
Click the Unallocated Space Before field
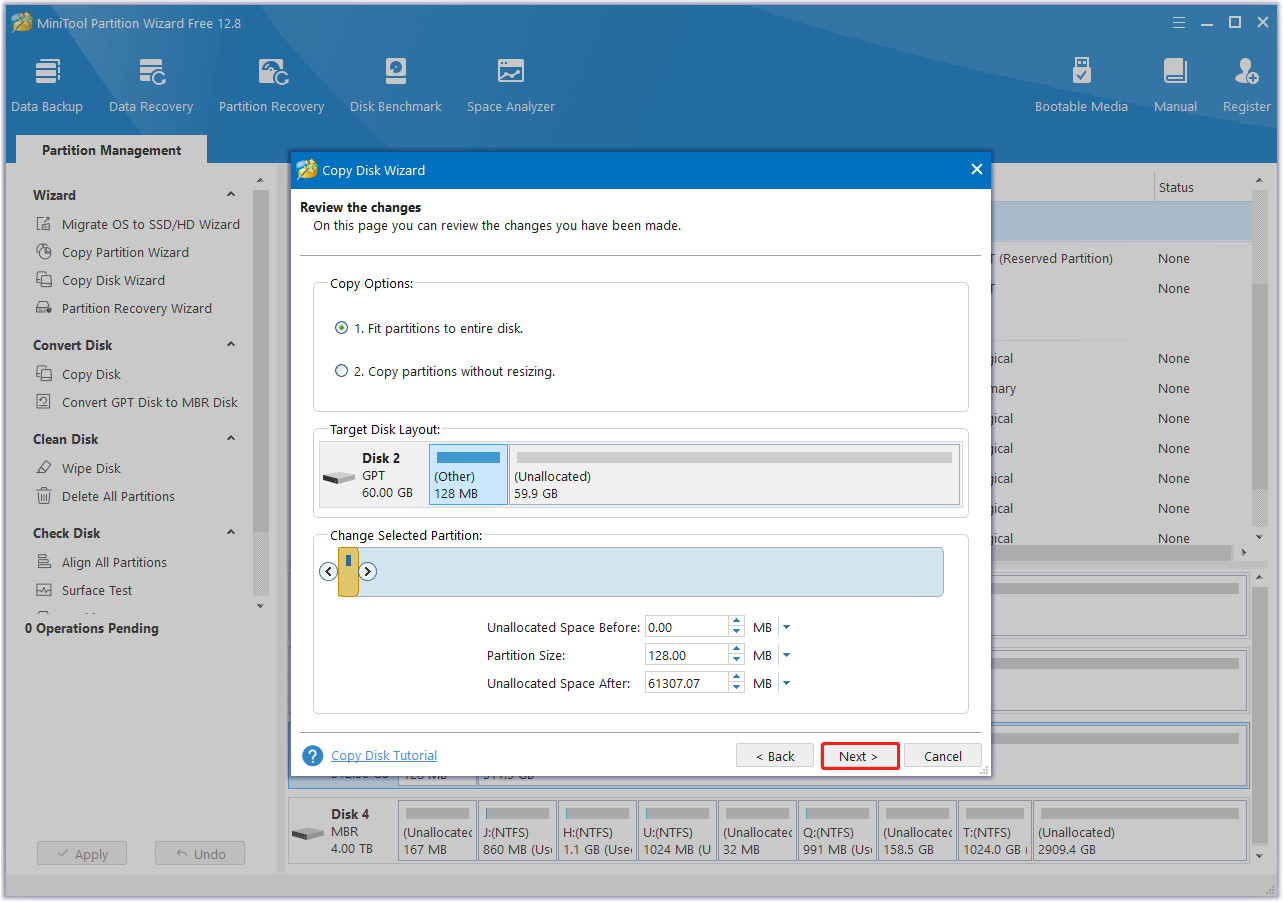click(687, 627)
